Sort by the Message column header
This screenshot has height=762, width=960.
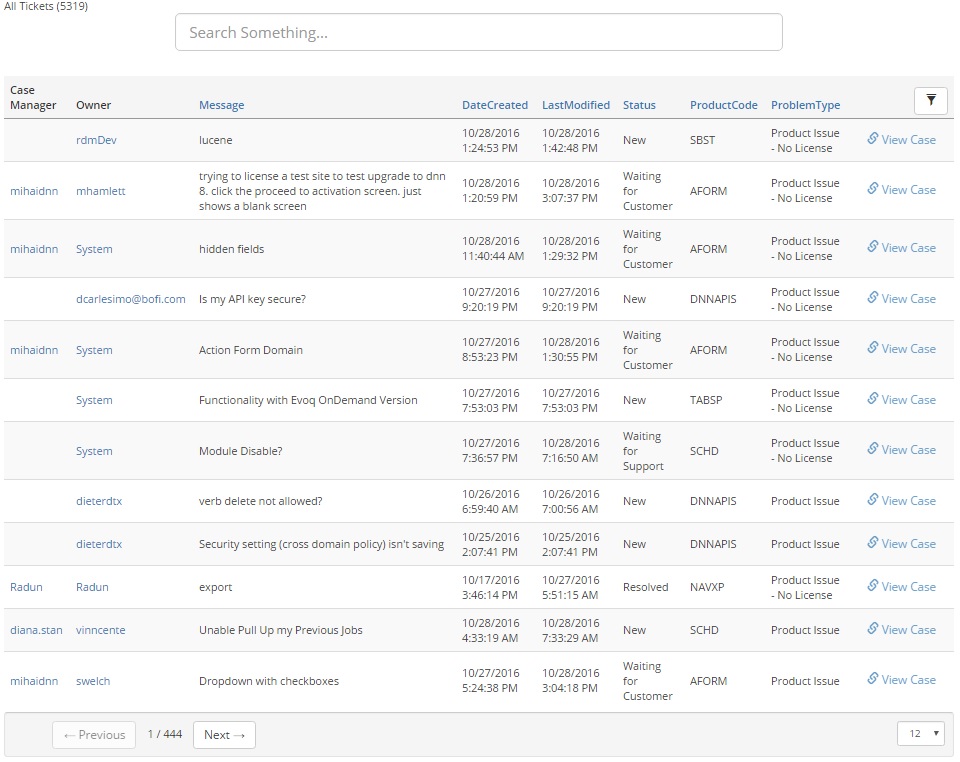[x=221, y=105]
